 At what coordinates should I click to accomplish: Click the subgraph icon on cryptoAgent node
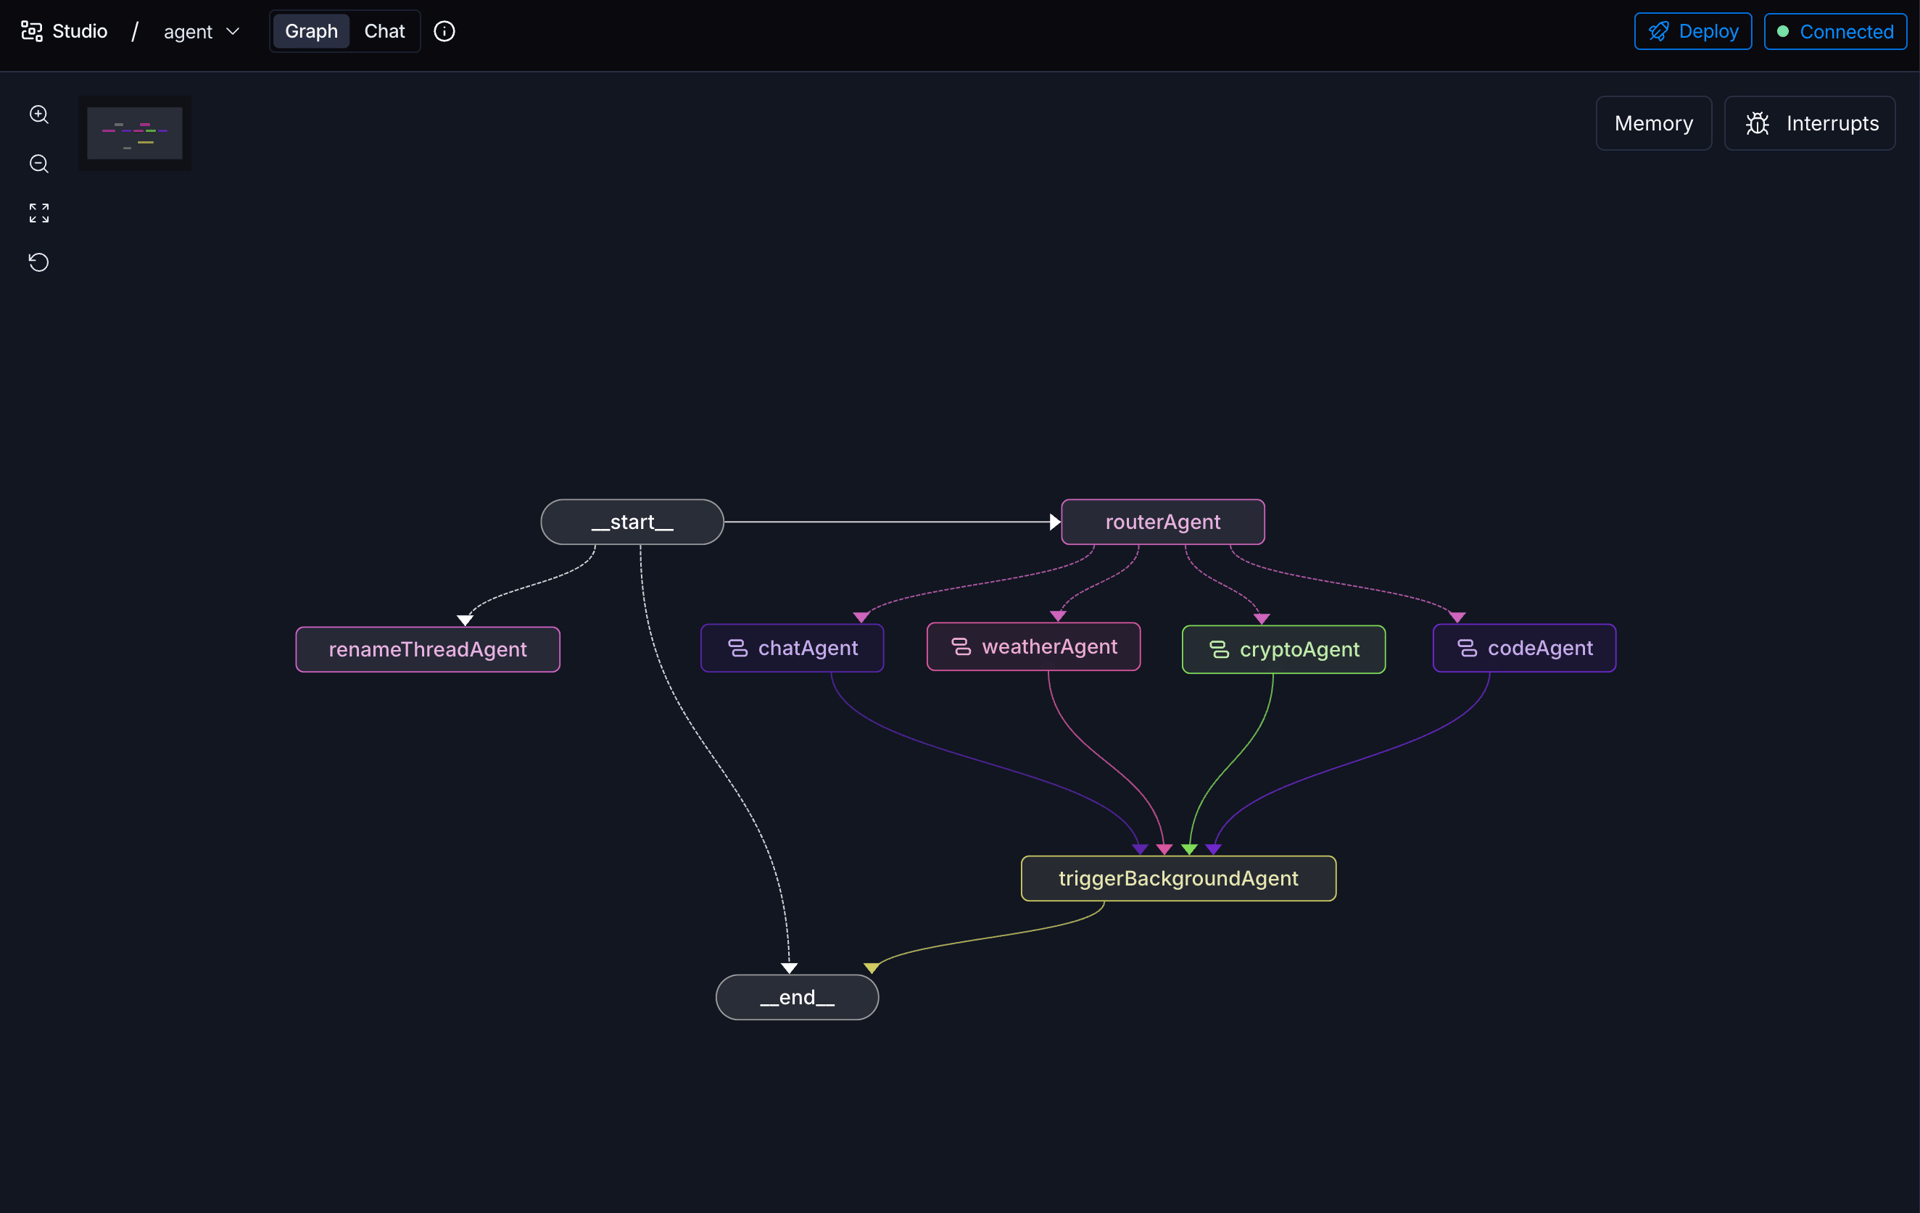click(1219, 649)
